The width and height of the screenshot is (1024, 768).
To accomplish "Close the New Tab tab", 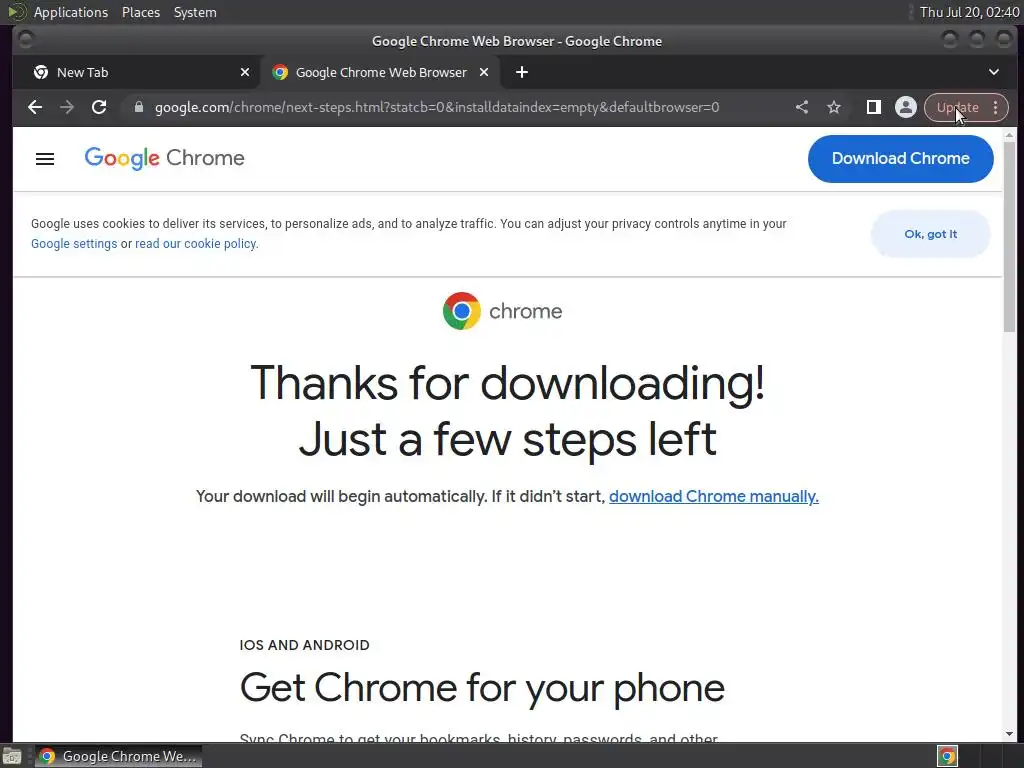I will tap(245, 72).
